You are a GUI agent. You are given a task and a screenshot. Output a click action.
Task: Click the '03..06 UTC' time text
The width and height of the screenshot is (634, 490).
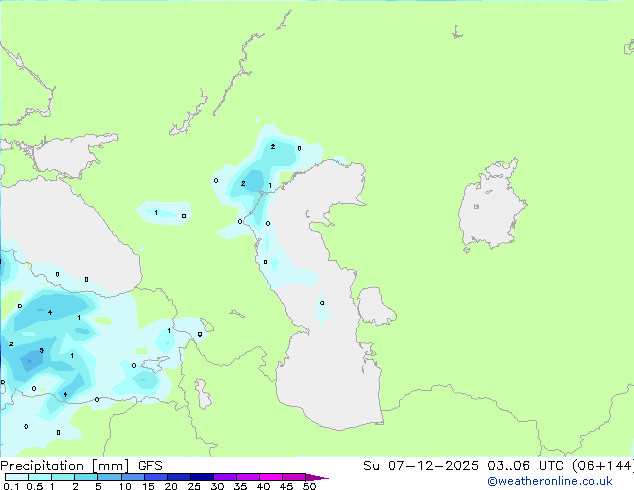525,466
